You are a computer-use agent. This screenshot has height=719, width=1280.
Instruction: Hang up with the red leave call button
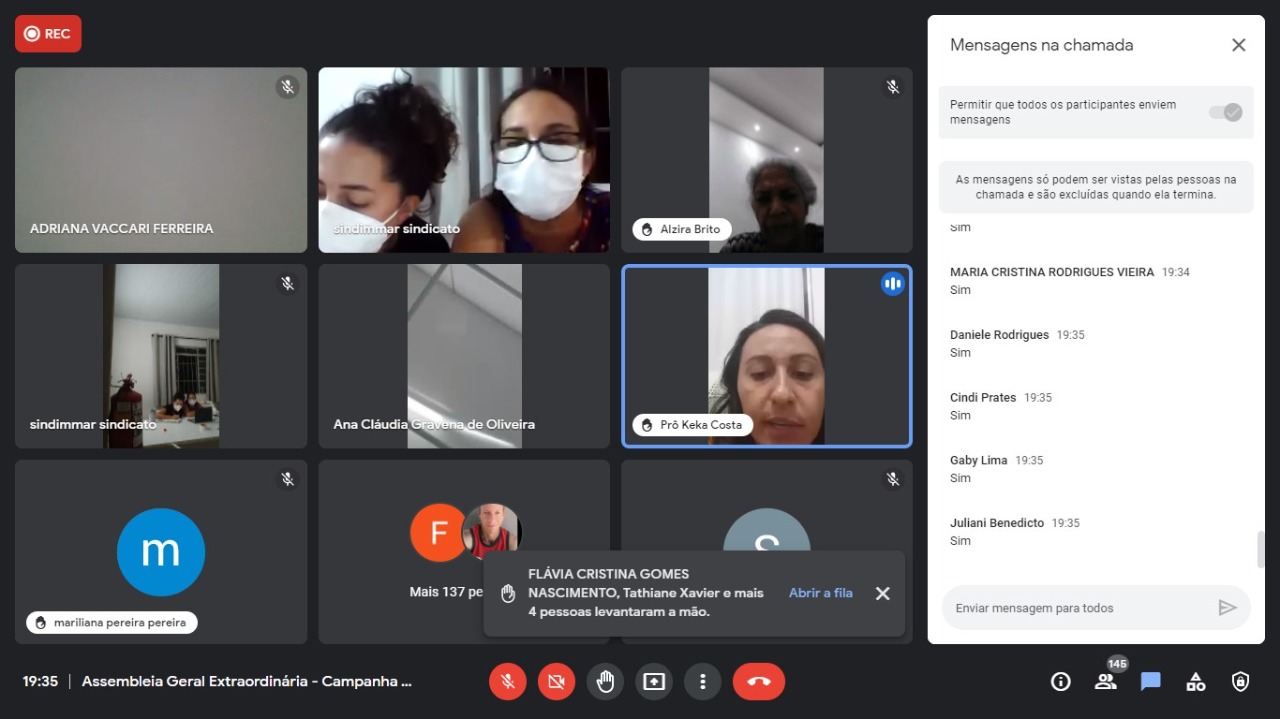pos(758,682)
